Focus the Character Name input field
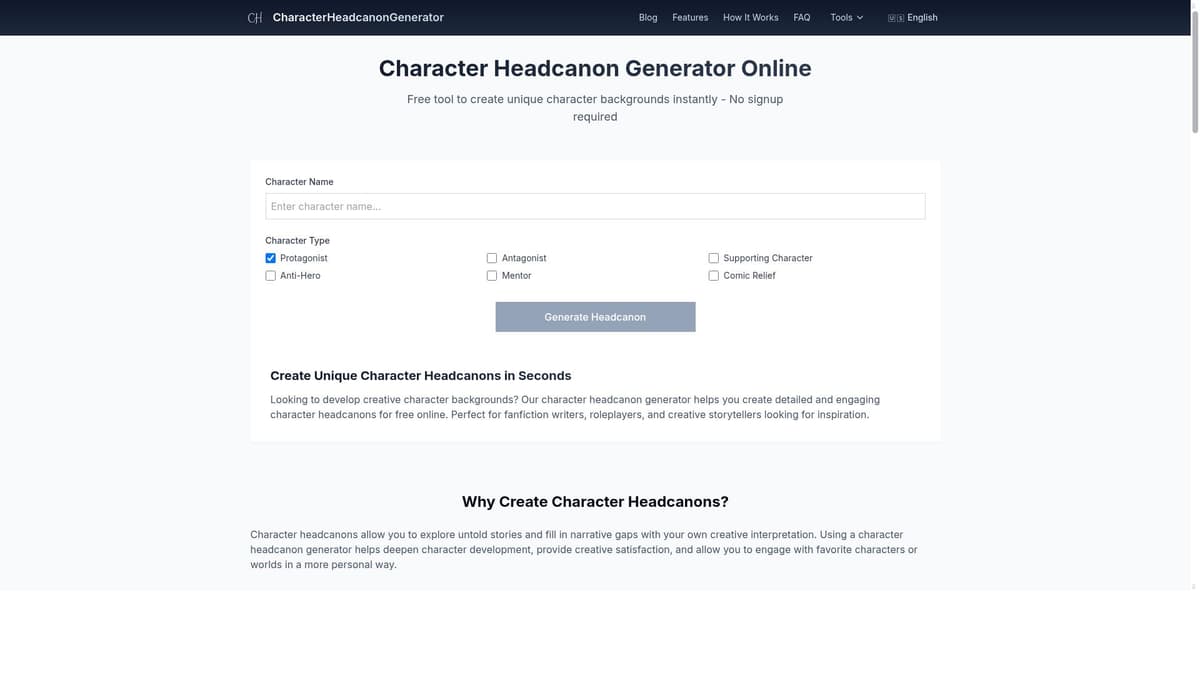This screenshot has width=1200, height=675. click(595, 206)
